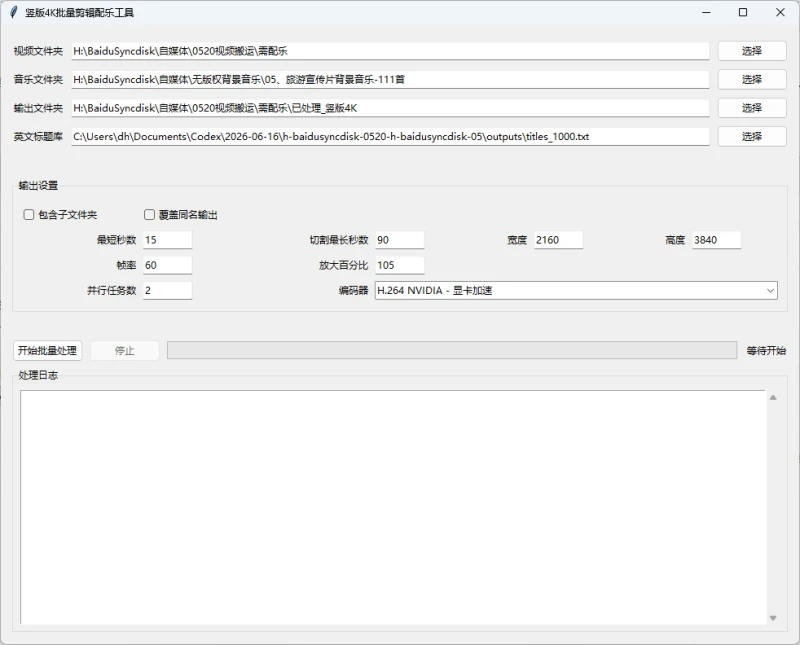This screenshot has height=645, width=800.
Task: Expand the 编码器 dropdown arrow
Action: [770, 291]
